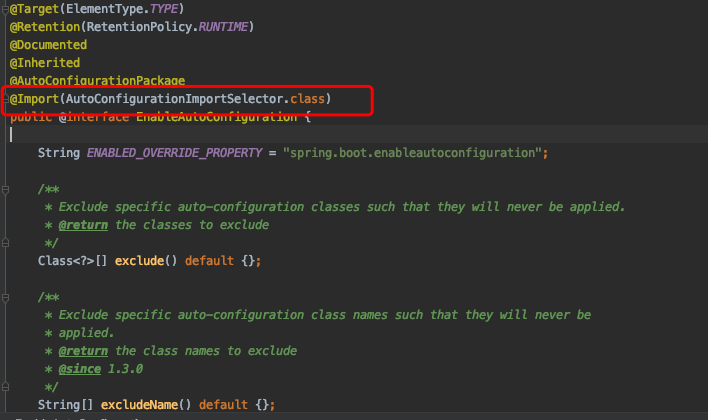708x420 pixels.
Task: Click default keyword on the exclude() line
Action: [x=209, y=261]
